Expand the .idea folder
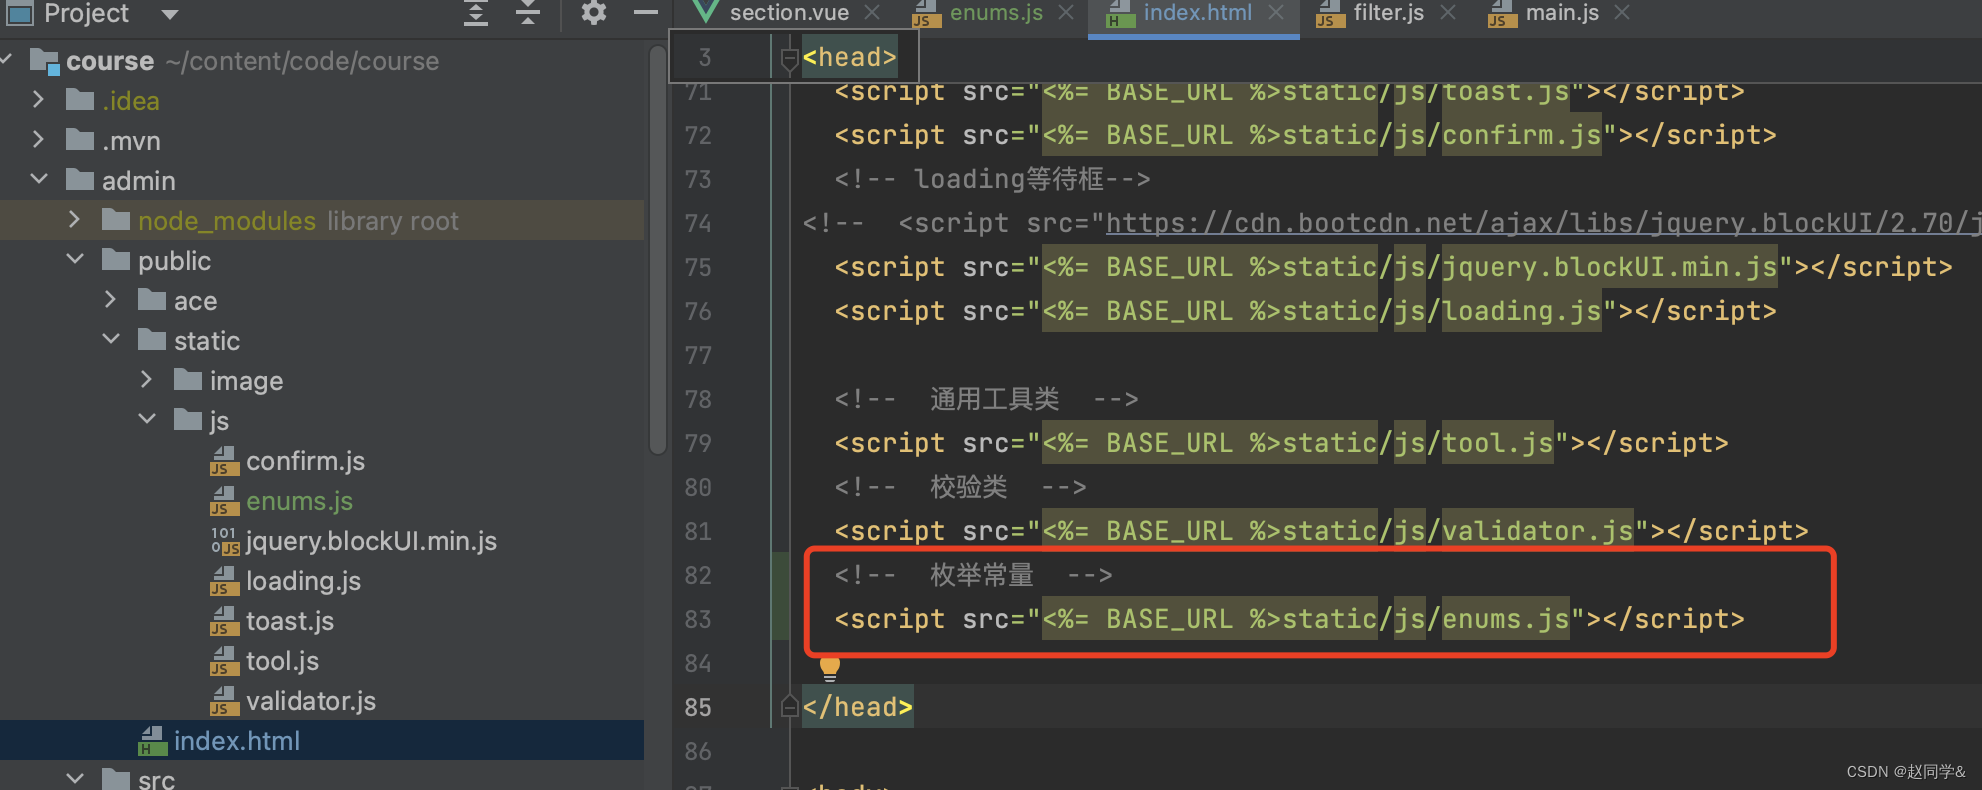 coord(38,100)
